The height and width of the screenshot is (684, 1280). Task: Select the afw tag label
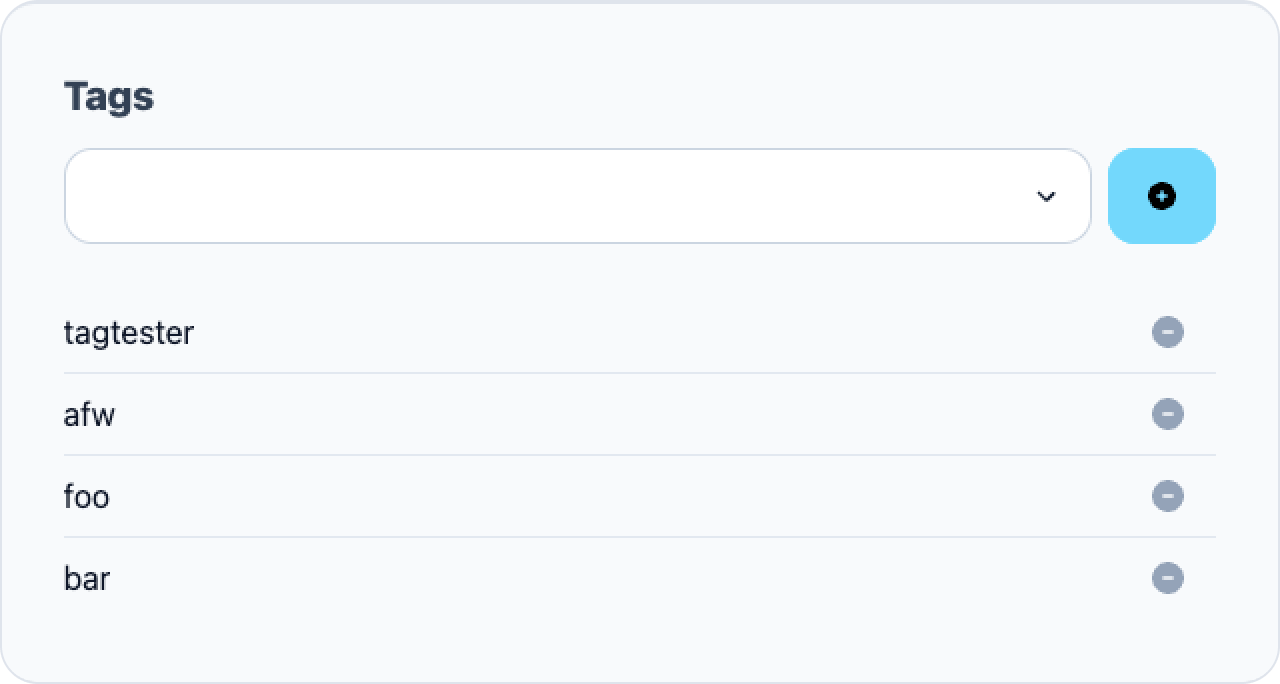[90, 414]
